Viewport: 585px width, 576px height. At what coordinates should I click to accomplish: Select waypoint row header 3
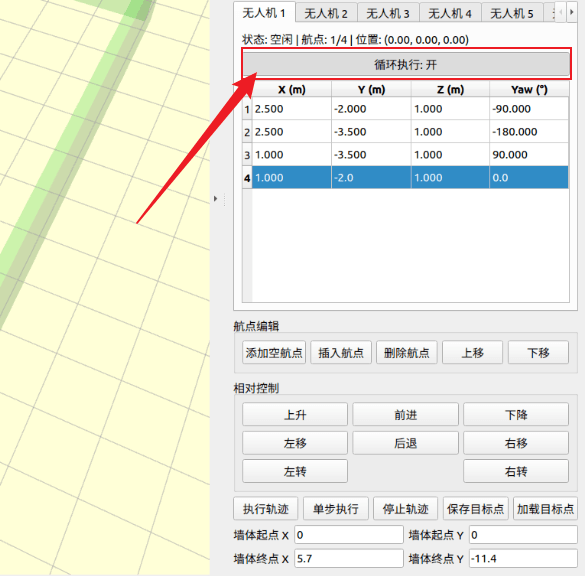[247, 155]
